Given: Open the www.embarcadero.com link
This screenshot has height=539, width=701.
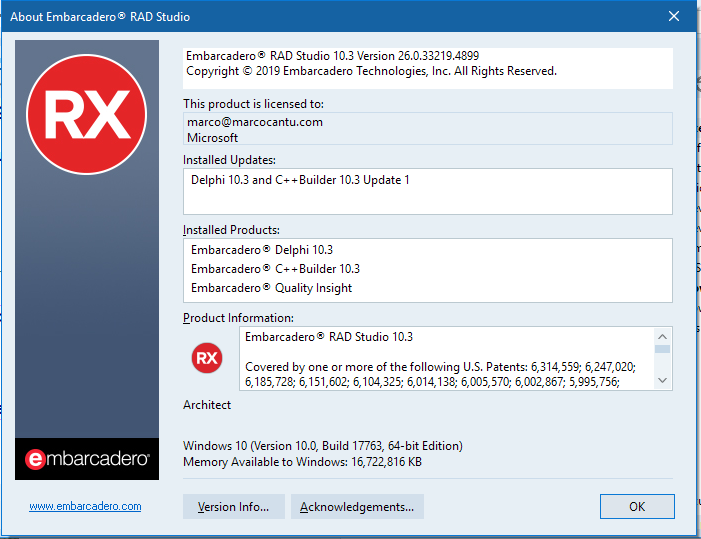Looking at the screenshot, I should click(x=85, y=506).
